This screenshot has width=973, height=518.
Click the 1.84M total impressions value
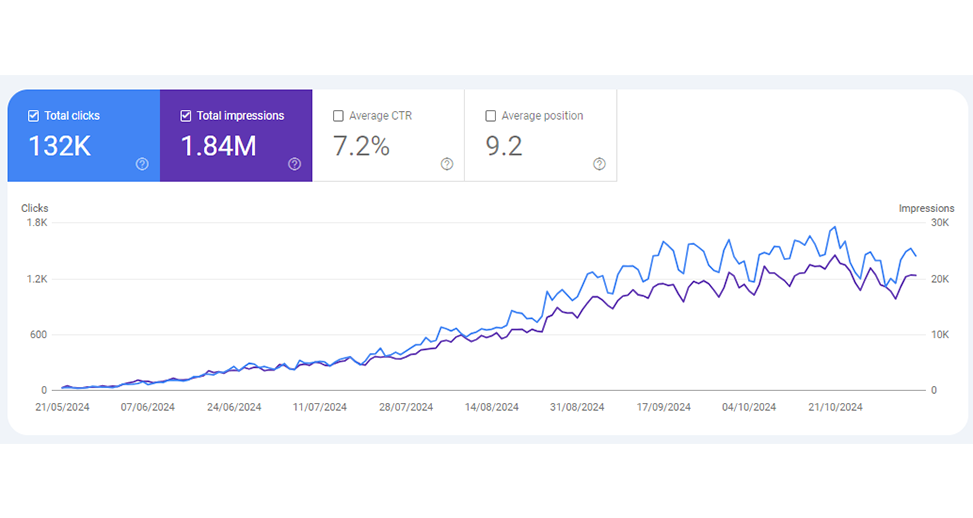pos(218,147)
